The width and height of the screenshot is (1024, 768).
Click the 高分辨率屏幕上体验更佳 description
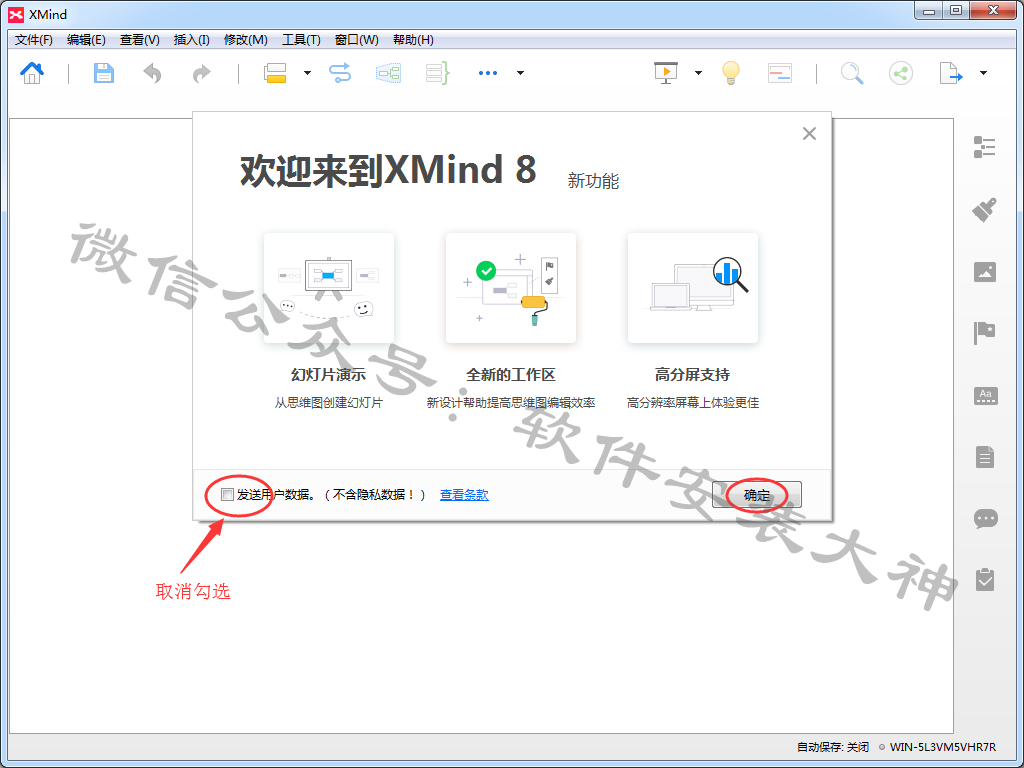click(x=693, y=403)
